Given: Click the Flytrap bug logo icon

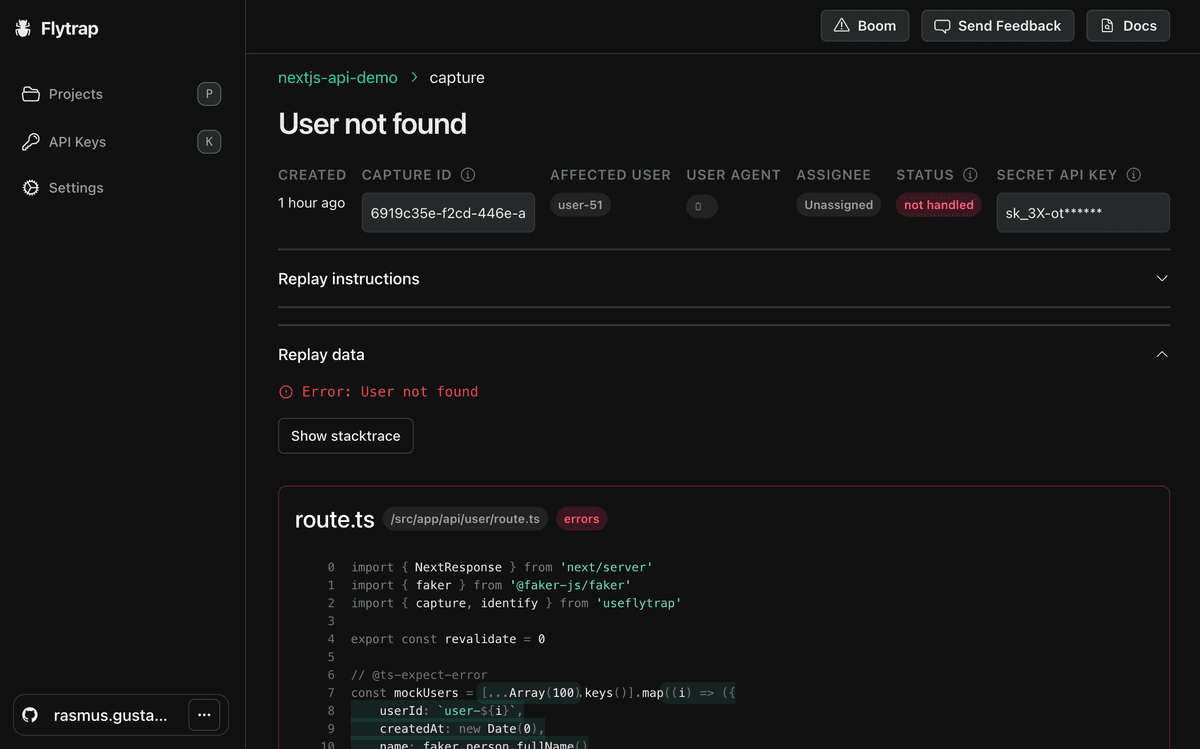Looking at the screenshot, I should coord(24,29).
